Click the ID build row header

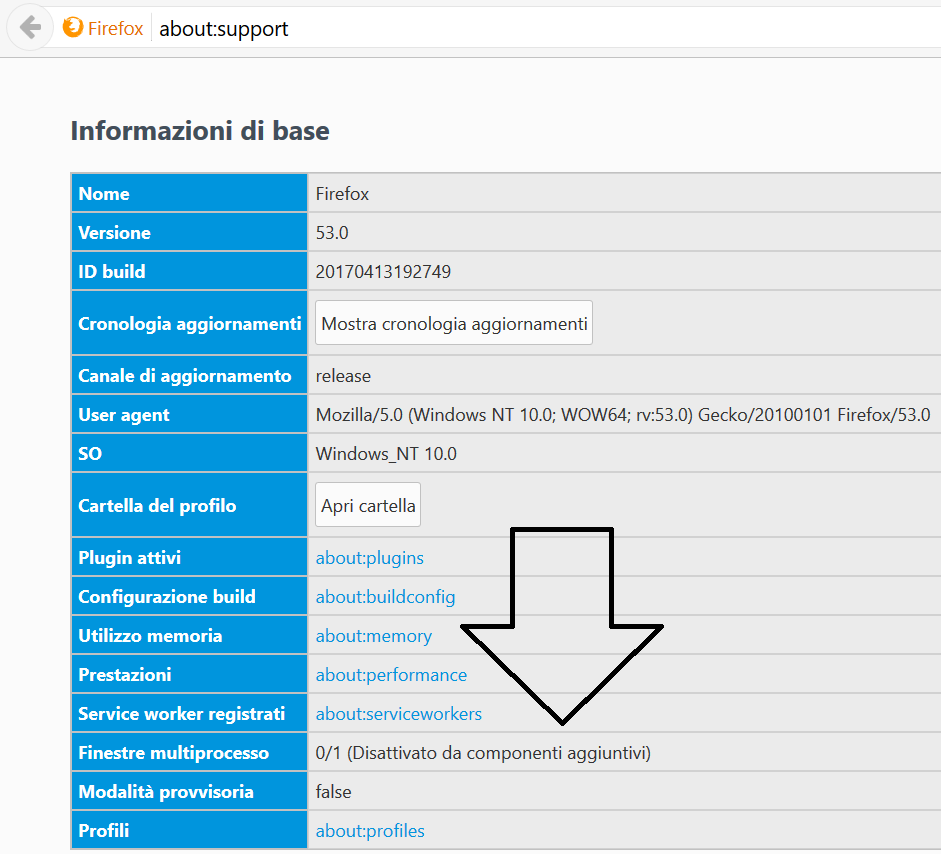[189, 271]
